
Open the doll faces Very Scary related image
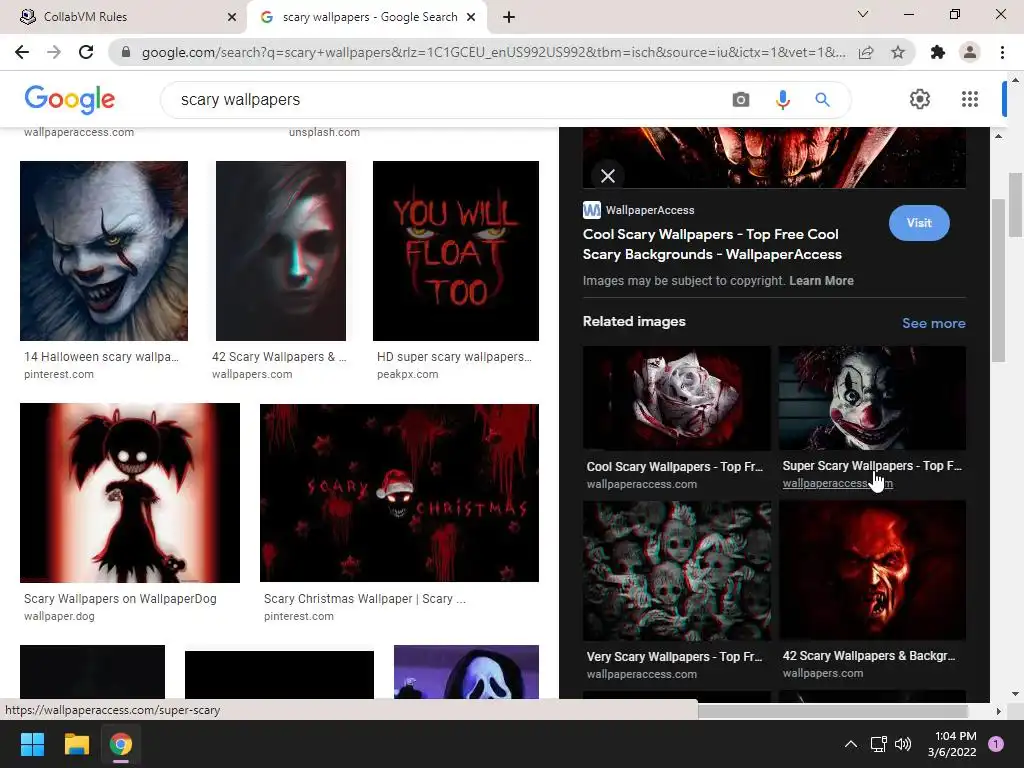pos(677,571)
